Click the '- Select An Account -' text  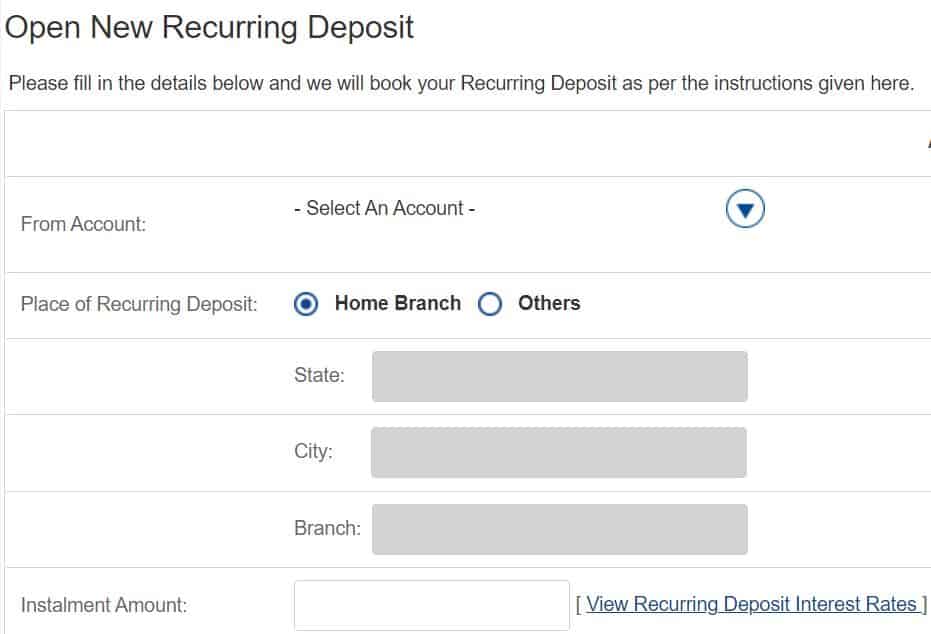(x=384, y=208)
